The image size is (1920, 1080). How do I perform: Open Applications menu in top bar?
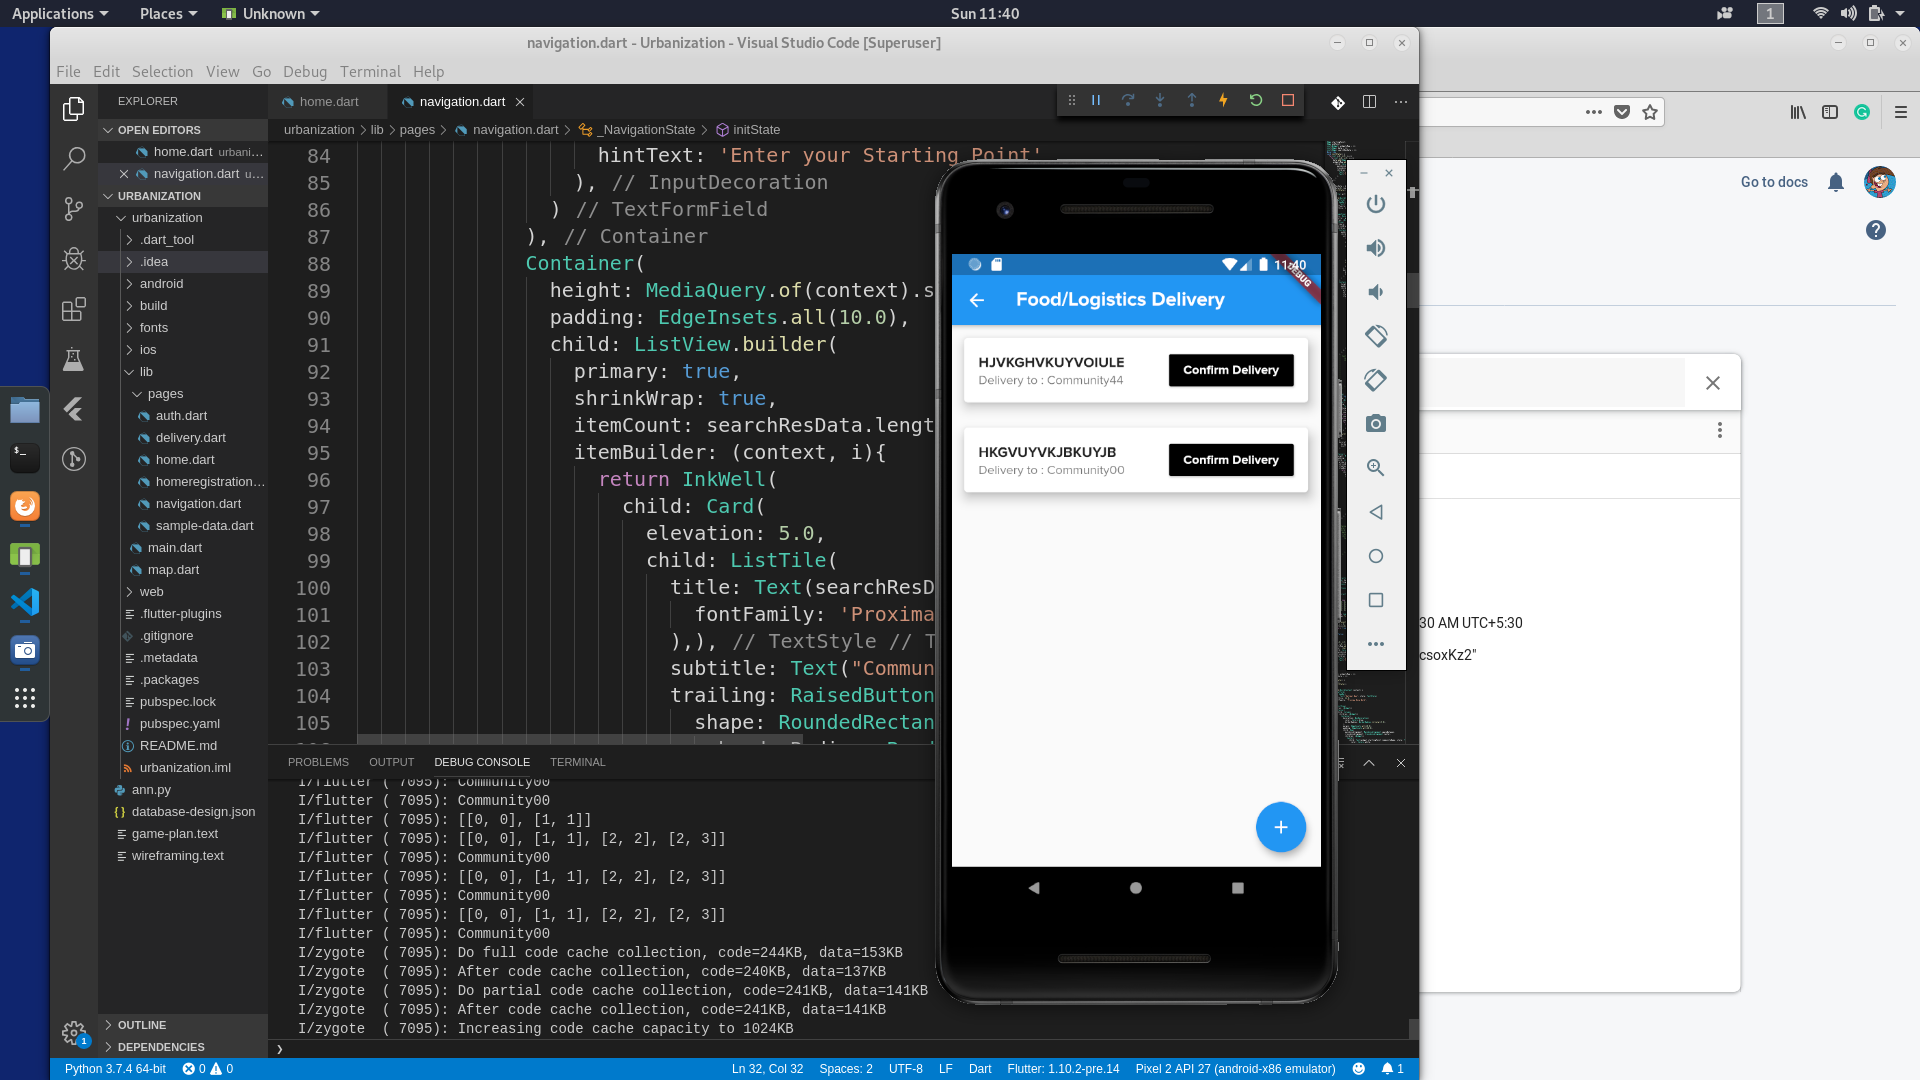point(59,13)
